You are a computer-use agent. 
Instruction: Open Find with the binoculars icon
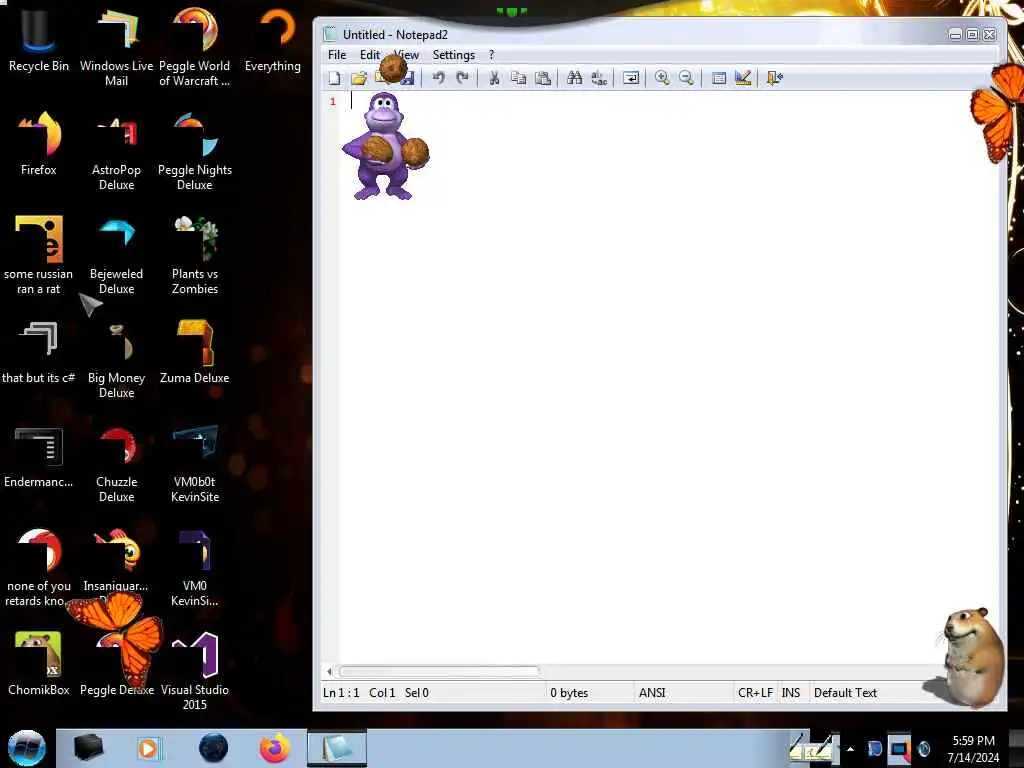pyautogui.click(x=575, y=78)
